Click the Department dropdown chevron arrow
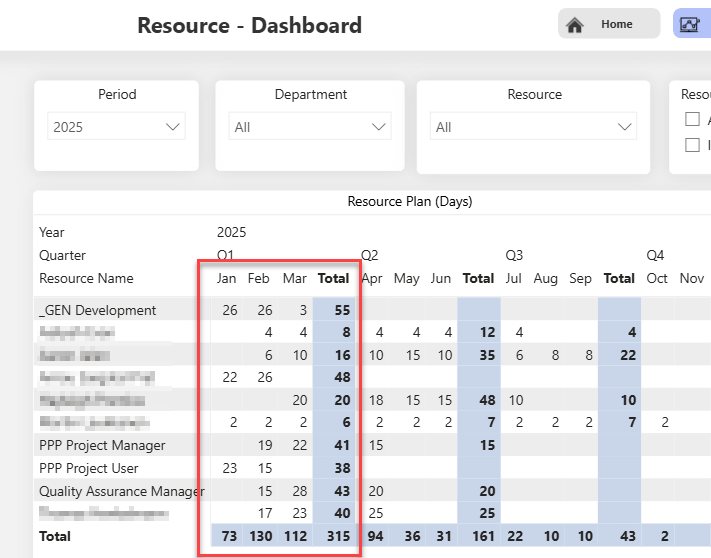 tap(379, 126)
